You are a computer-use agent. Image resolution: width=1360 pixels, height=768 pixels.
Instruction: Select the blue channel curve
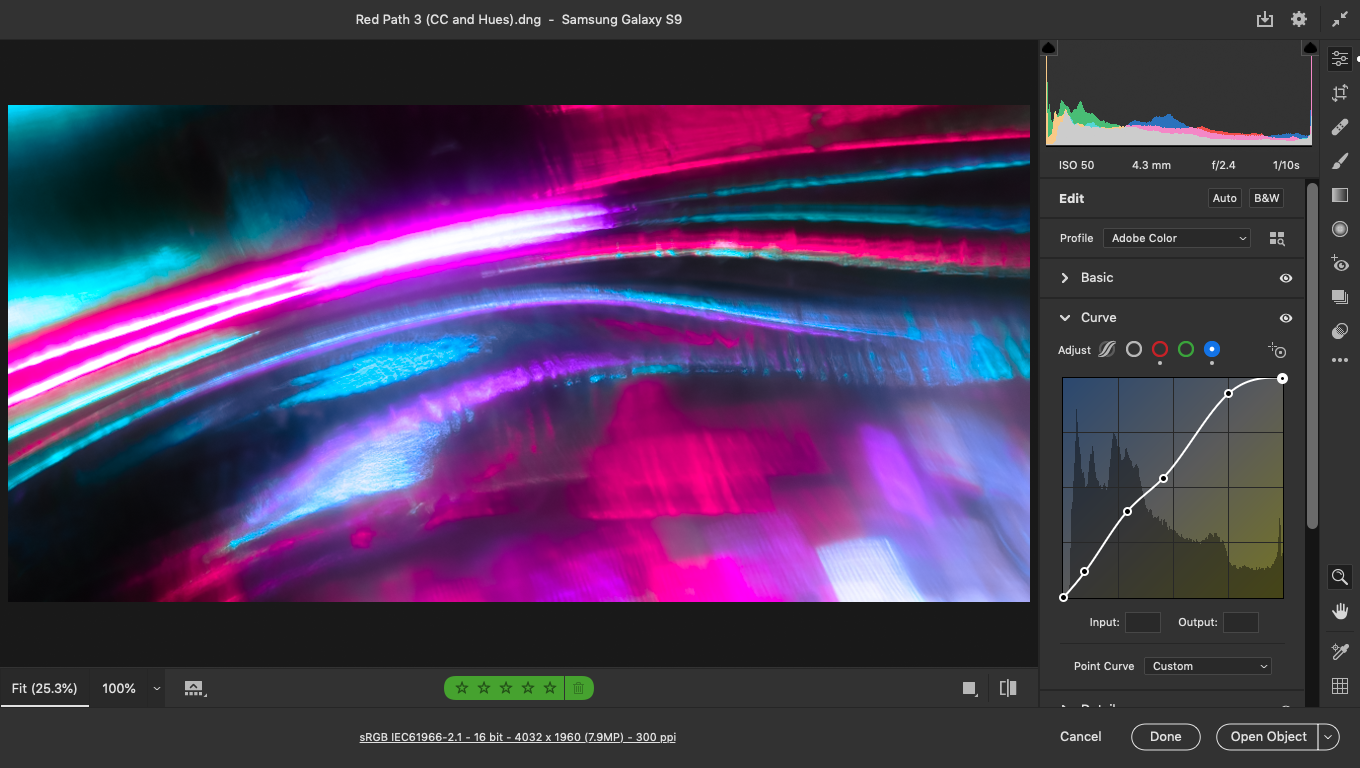(x=1212, y=349)
